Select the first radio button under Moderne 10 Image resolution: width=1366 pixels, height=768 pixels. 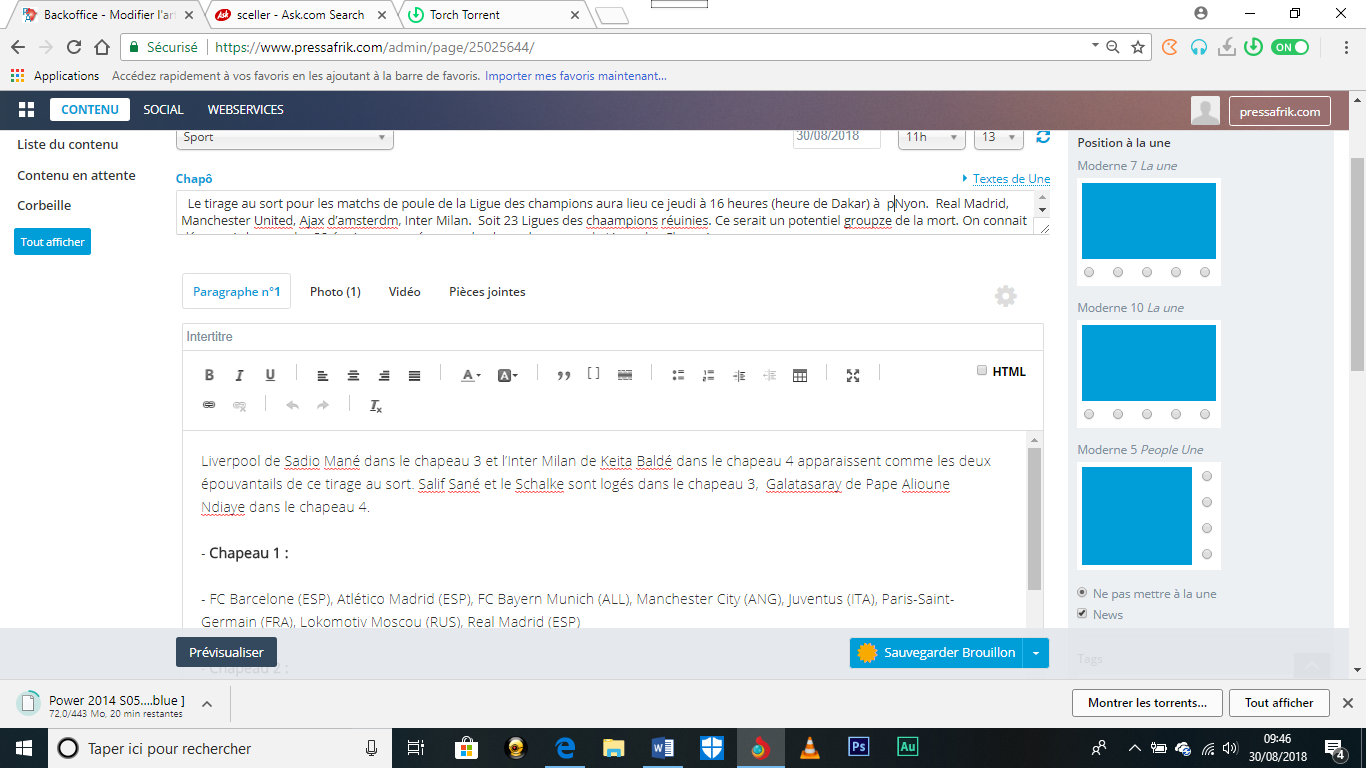tap(1089, 414)
